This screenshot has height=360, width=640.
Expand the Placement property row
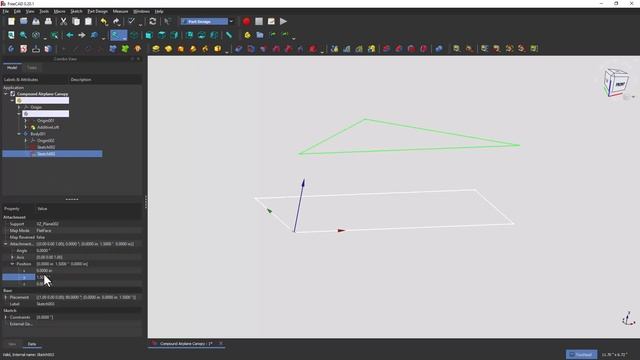click(6, 298)
